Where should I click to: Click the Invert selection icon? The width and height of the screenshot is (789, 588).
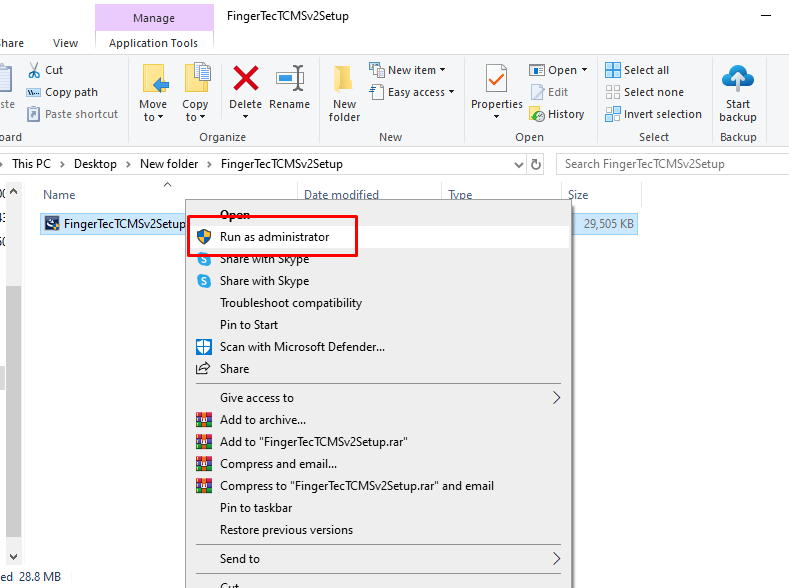click(x=612, y=114)
